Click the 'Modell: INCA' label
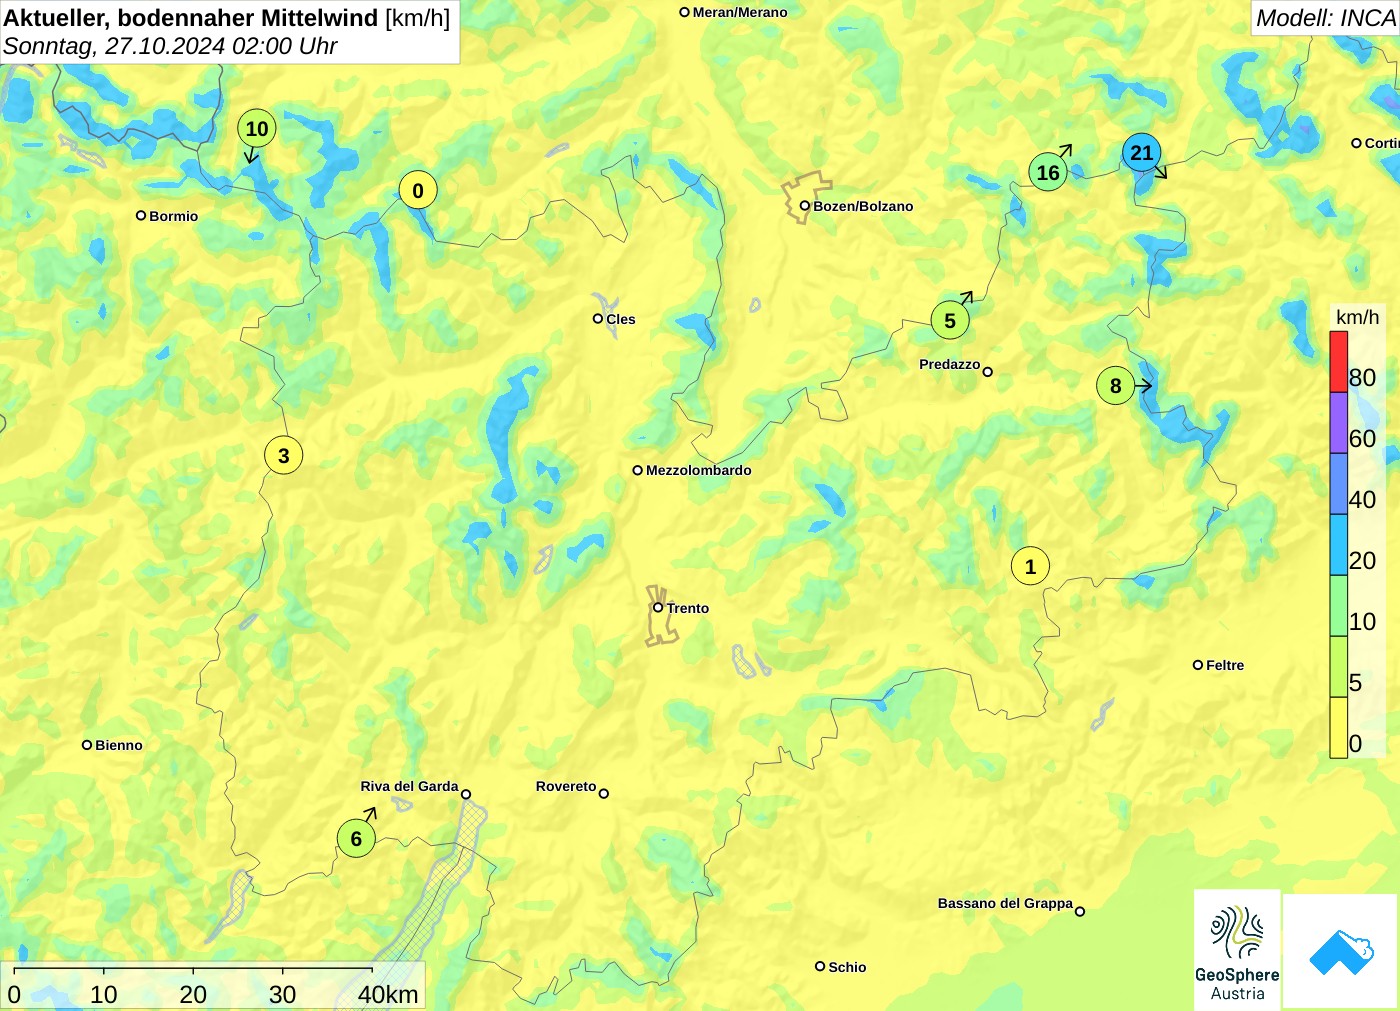 click(x=1326, y=18)
